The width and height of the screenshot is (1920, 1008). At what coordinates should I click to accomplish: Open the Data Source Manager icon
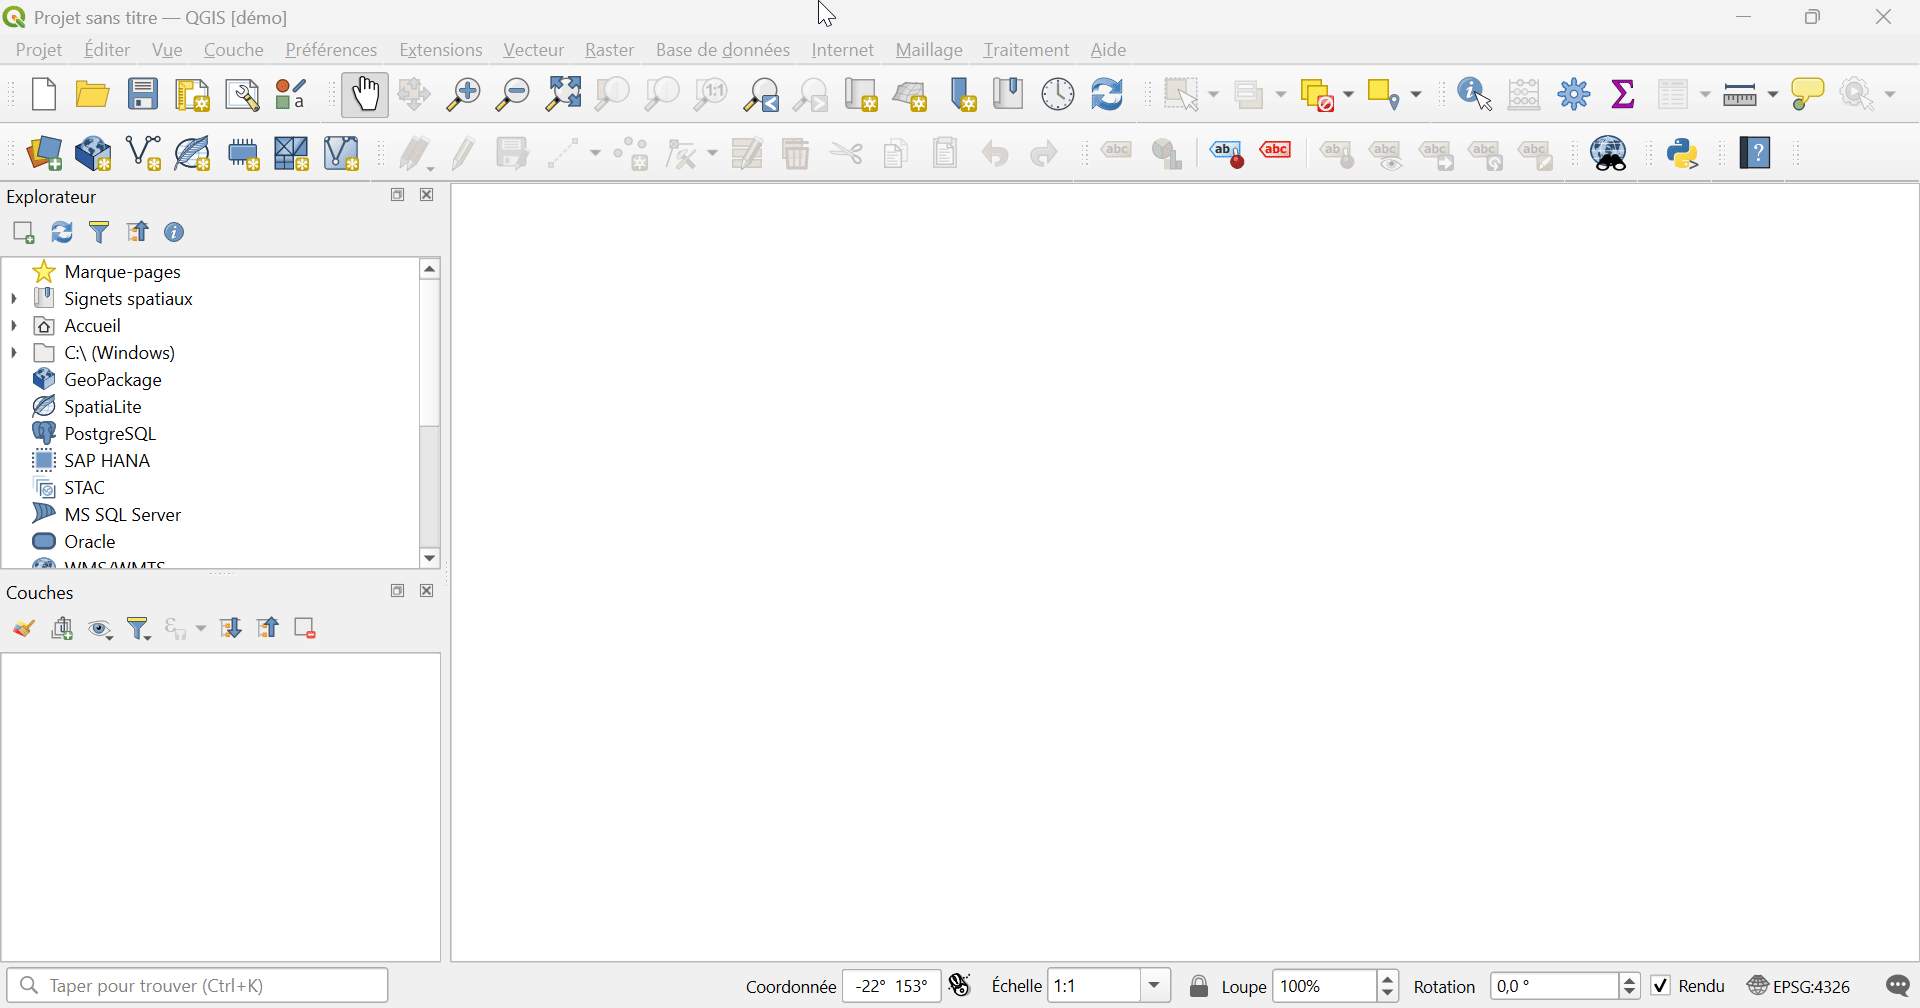[x=45, y=154]
